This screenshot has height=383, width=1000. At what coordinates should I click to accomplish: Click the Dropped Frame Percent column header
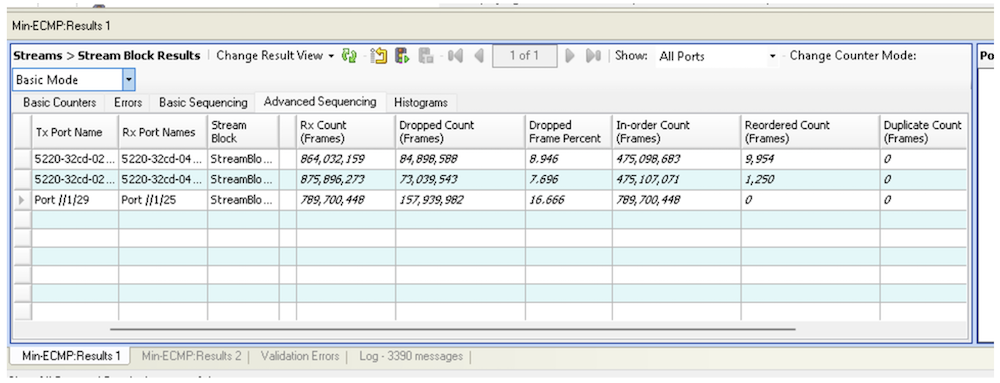[x=568, y=133]
